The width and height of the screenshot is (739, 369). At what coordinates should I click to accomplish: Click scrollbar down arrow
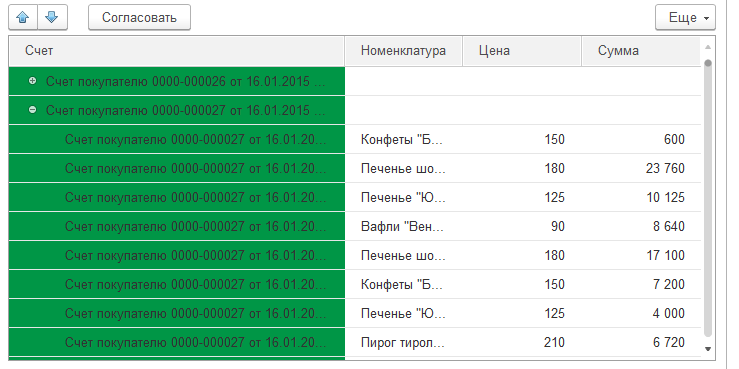click(x=707, y=349)
